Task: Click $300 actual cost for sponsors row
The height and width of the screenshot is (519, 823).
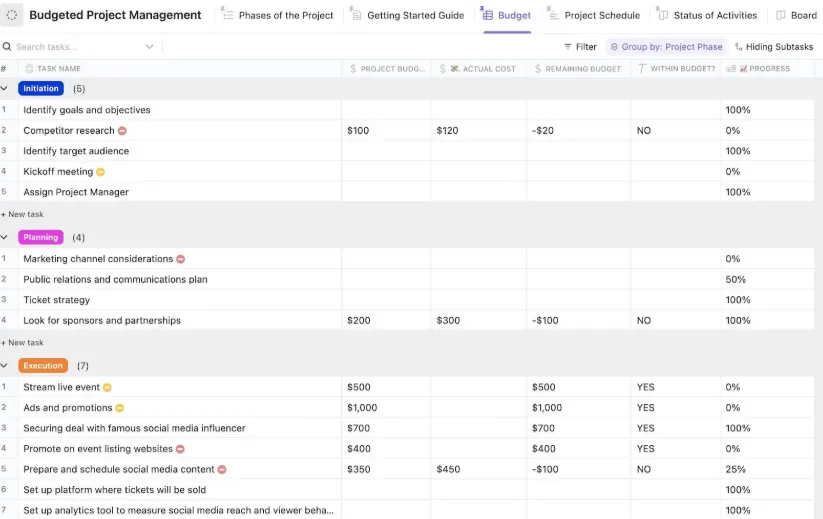Action: coord(448,321)
